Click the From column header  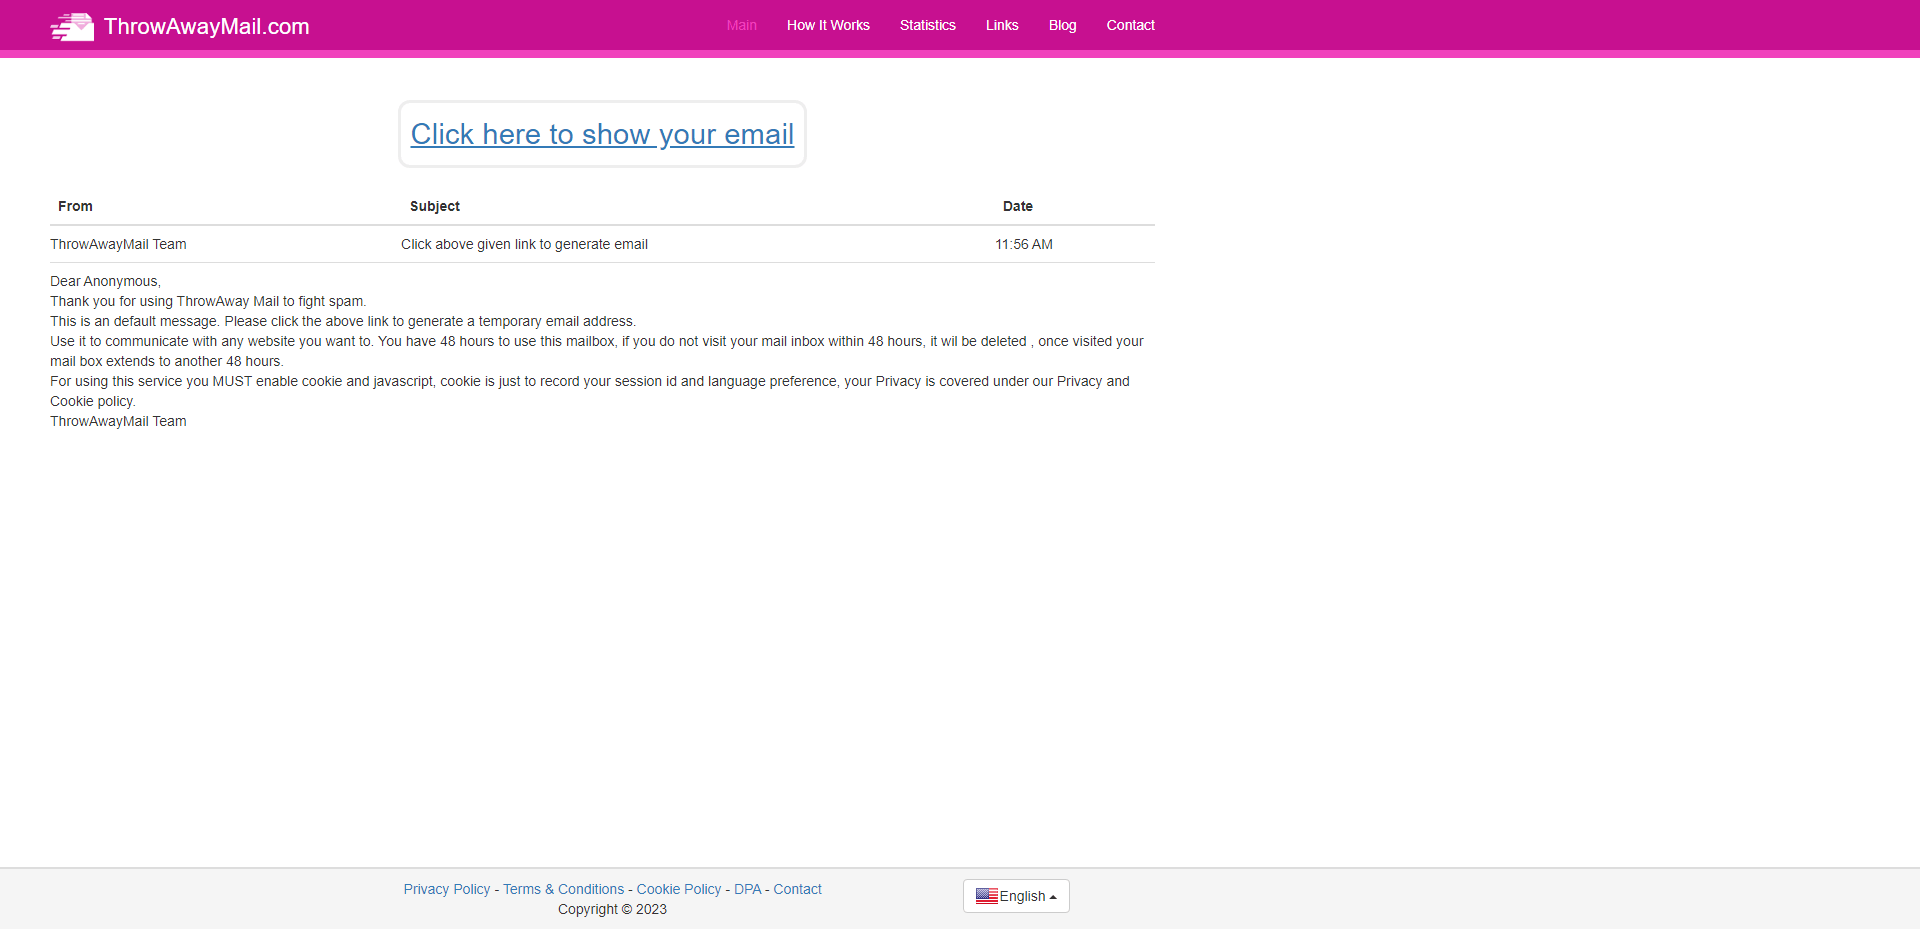(x=75, y=206)
